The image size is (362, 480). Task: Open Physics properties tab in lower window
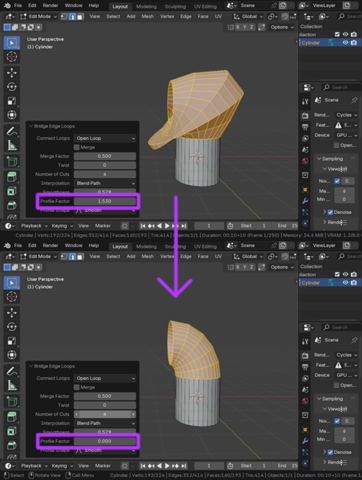[x=305, y=463]
